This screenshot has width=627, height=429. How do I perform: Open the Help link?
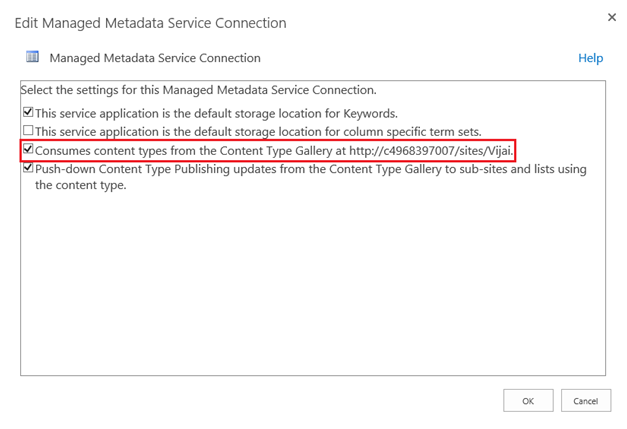(x=590, y=58)
